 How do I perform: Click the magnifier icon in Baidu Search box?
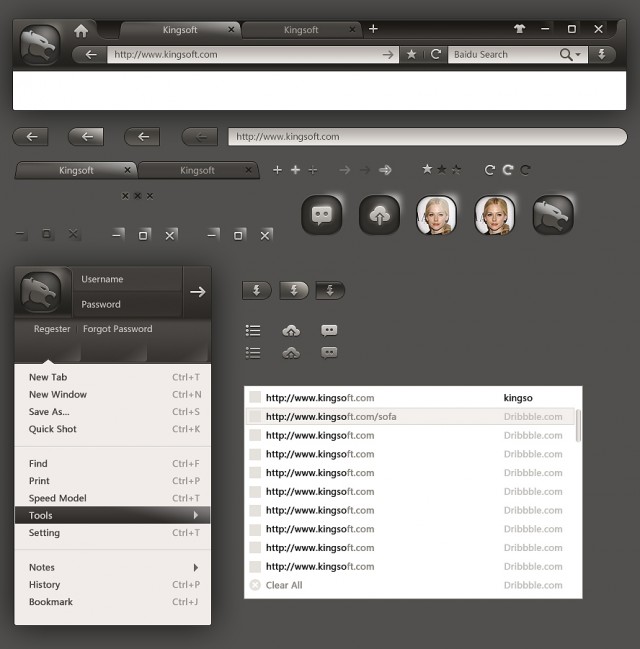pyautogui.click(x=565, y=55)
